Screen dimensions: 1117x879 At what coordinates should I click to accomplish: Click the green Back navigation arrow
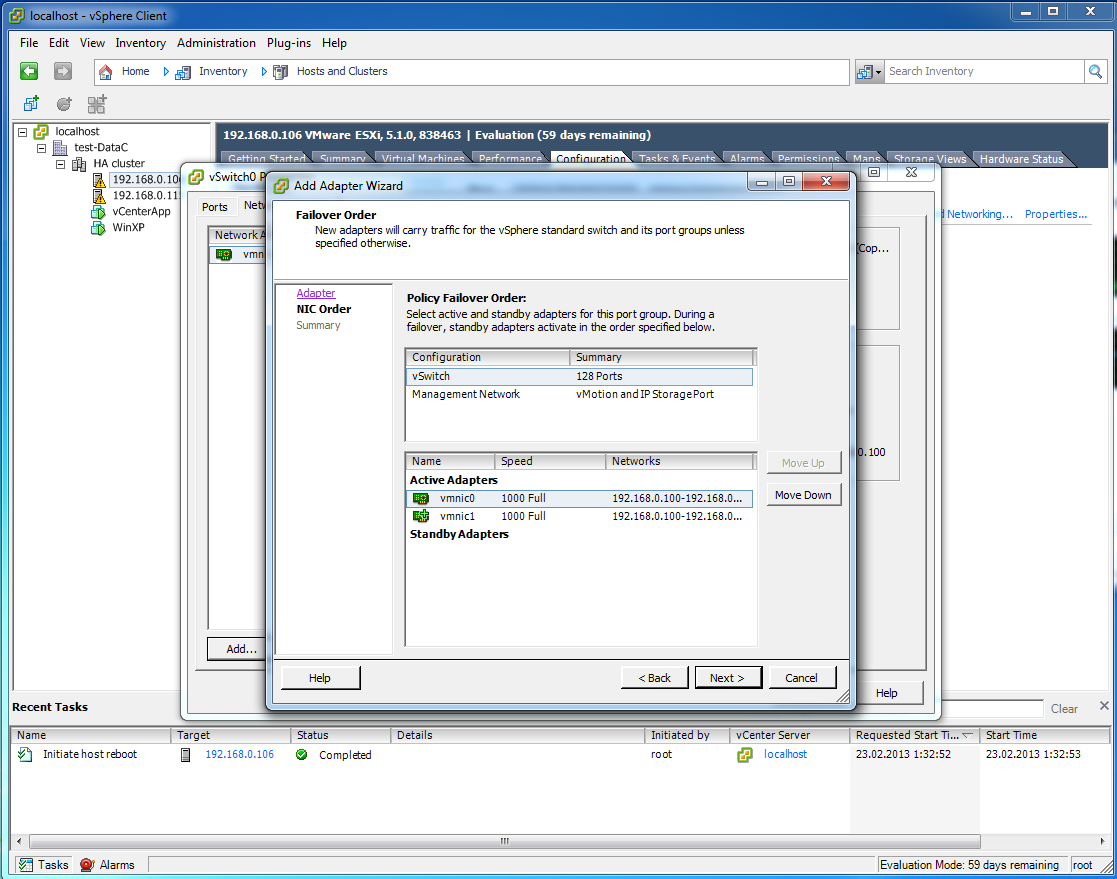29,71
